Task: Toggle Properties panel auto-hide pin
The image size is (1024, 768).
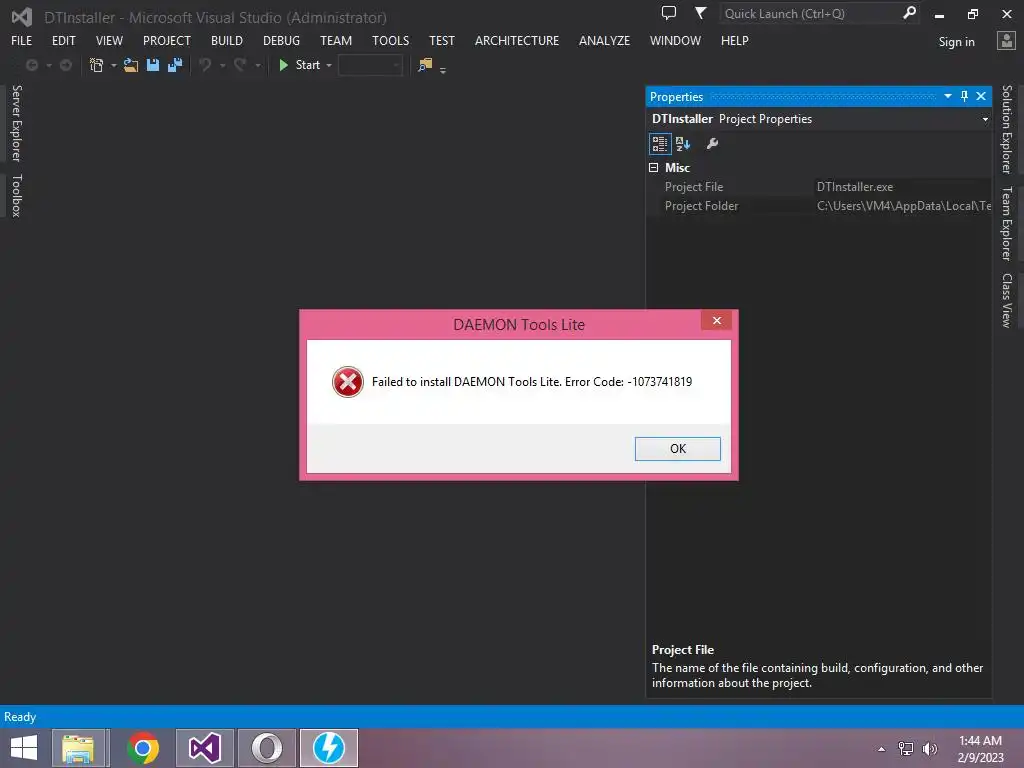Action: (x=965, y=96)
